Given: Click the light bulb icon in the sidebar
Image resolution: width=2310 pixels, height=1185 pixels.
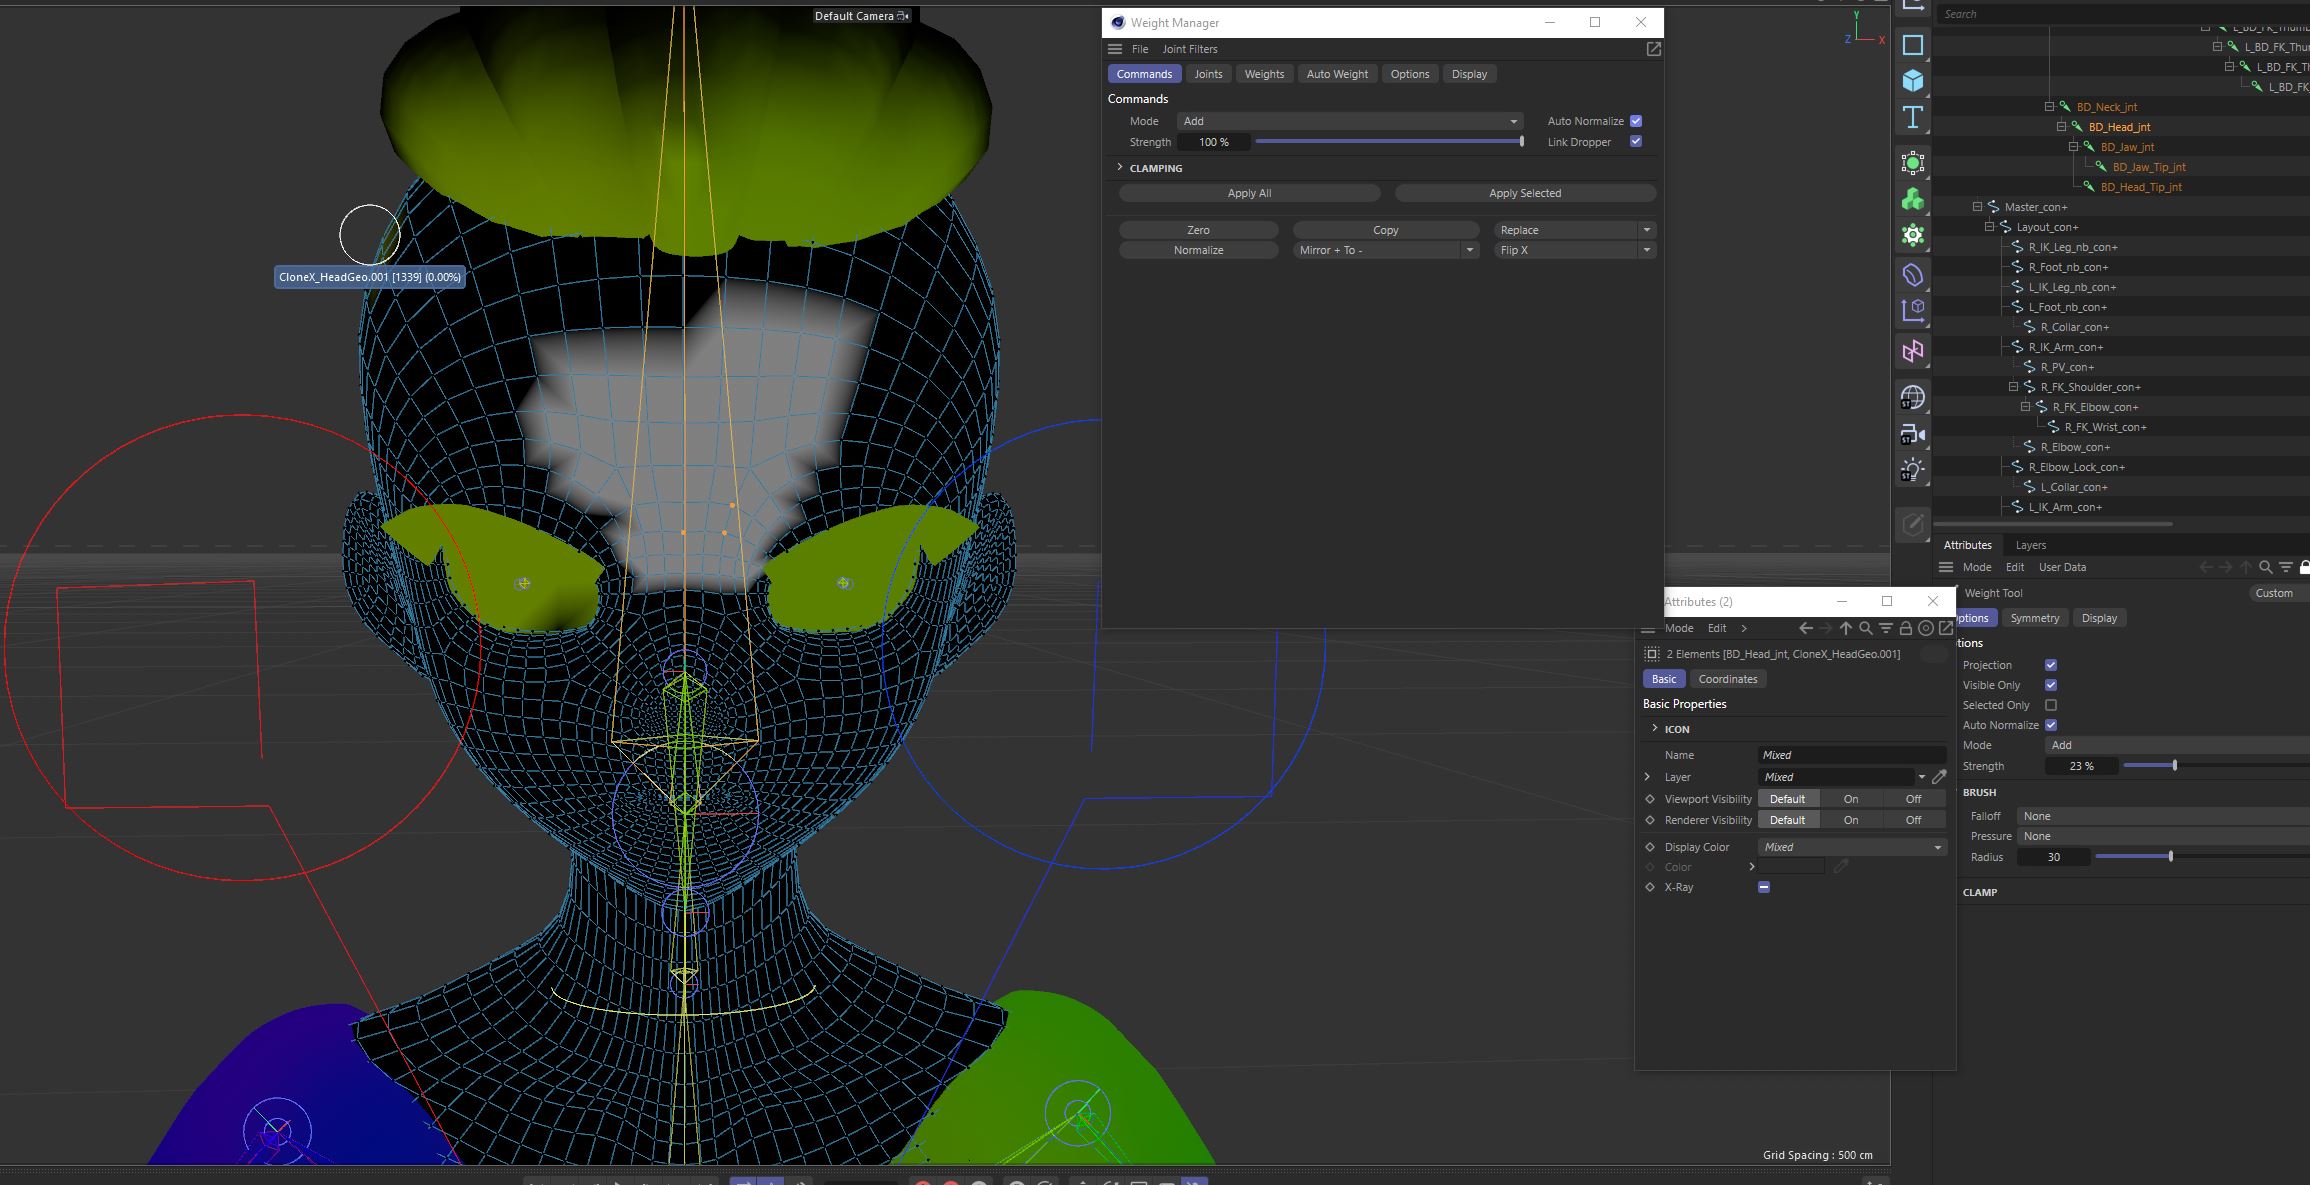Looking at the screenshot, I should click(1912, 470).
